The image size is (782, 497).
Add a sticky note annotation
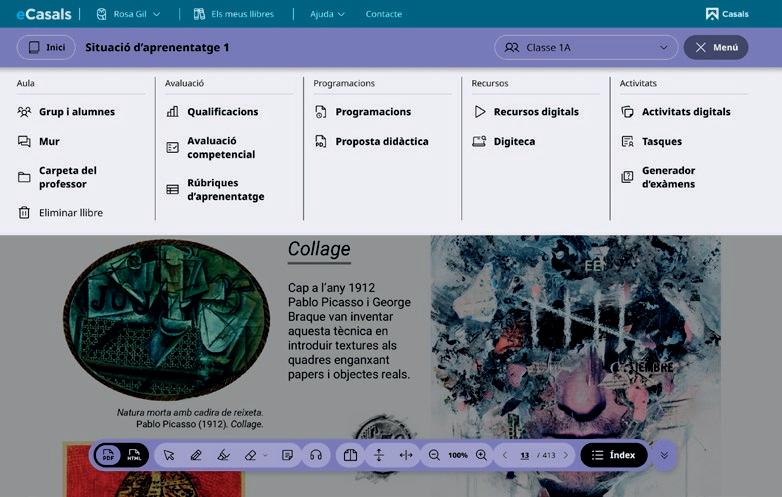tap(287, 455)
